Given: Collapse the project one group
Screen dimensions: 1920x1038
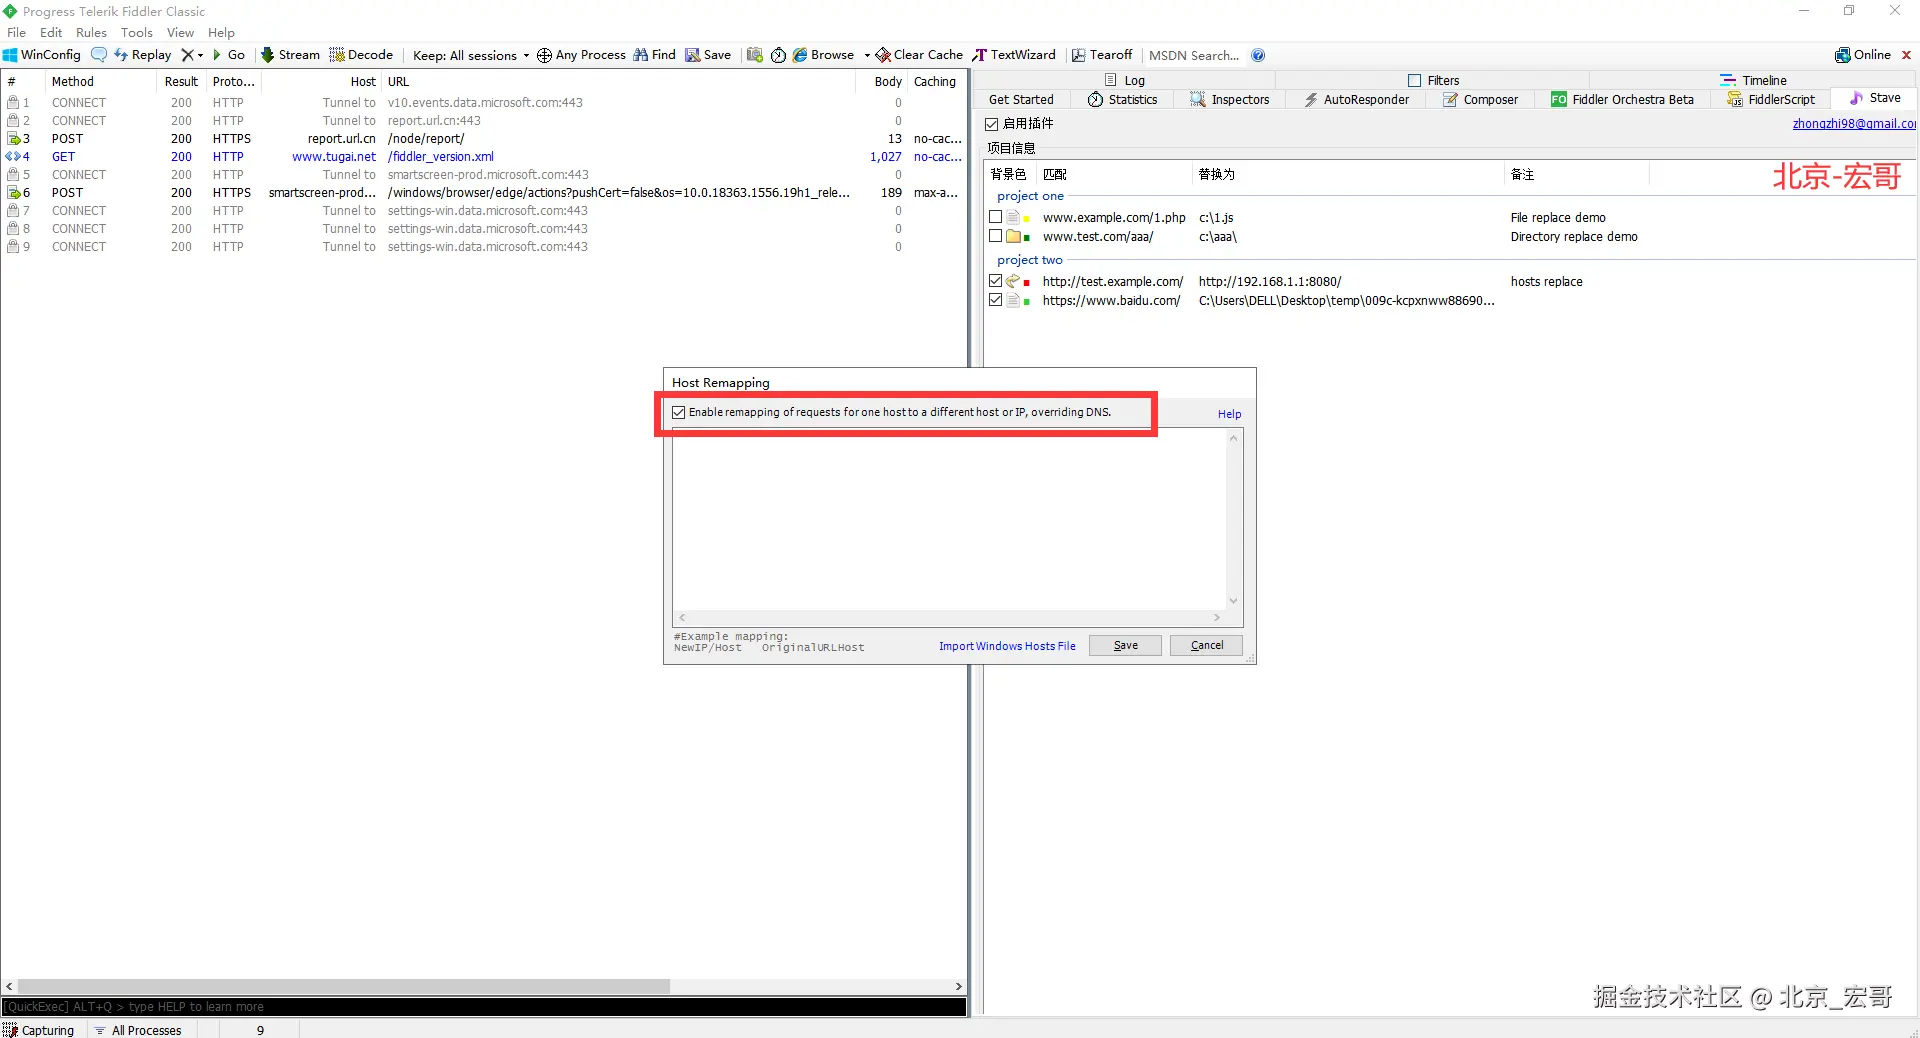Looking at the screenshot, I should [1030, 196].
